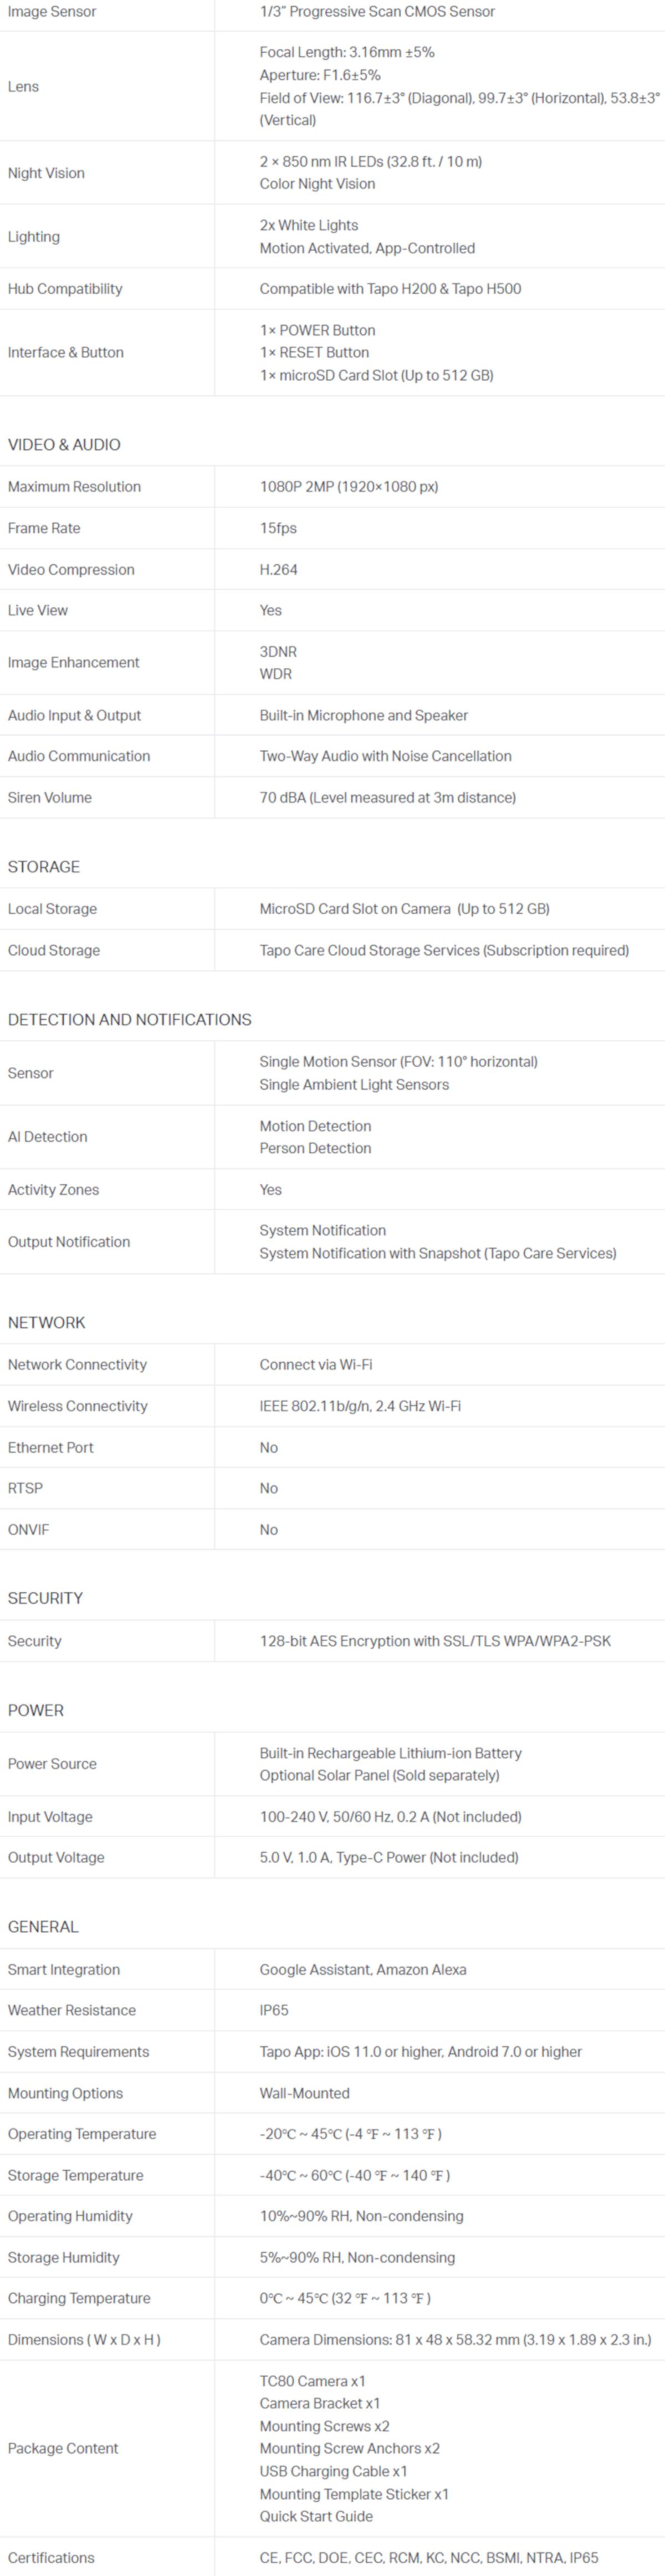
Task: Click the SECURITY section heading
Action: click(x=45, y=1598)
